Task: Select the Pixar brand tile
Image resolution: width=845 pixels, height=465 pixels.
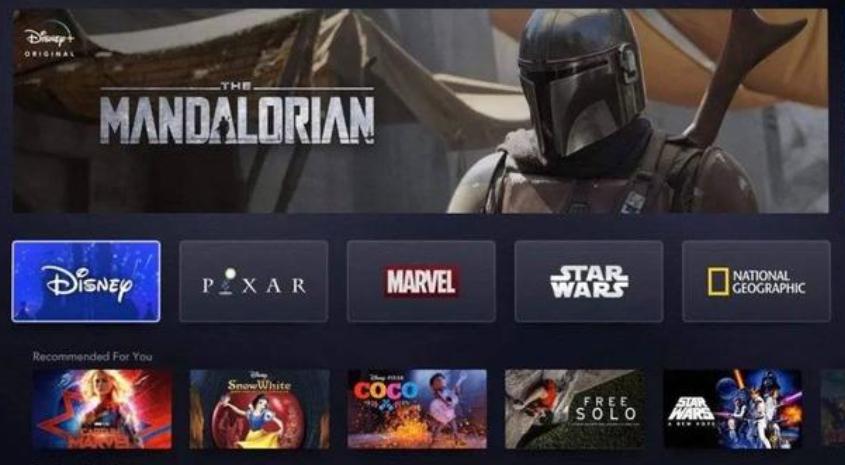Action: (x=254, y=281)
